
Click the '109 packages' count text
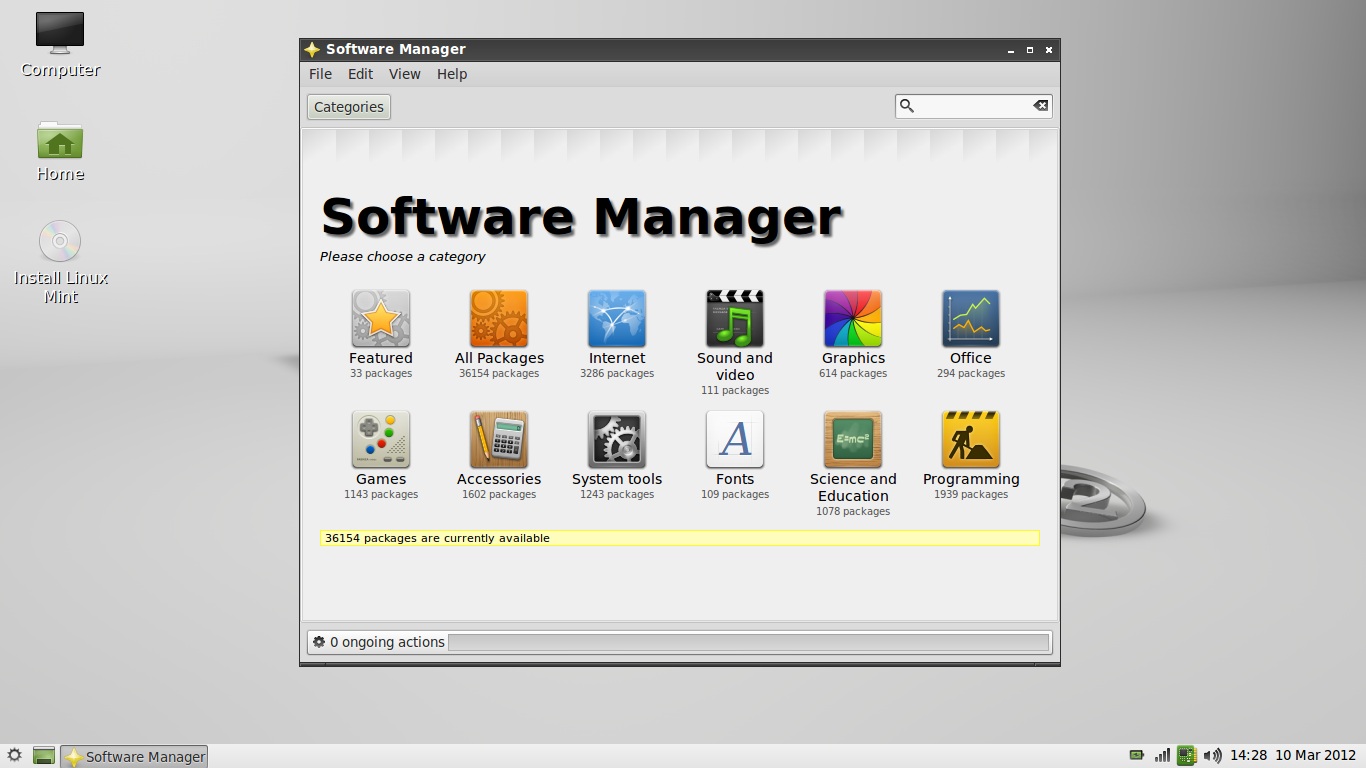tap(735, 494)
